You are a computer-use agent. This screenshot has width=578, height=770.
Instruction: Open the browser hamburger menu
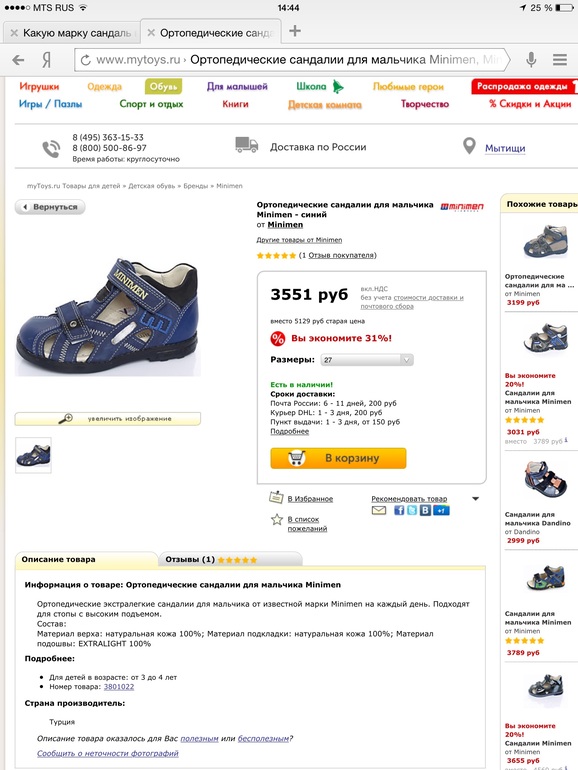tap(560, 59)
